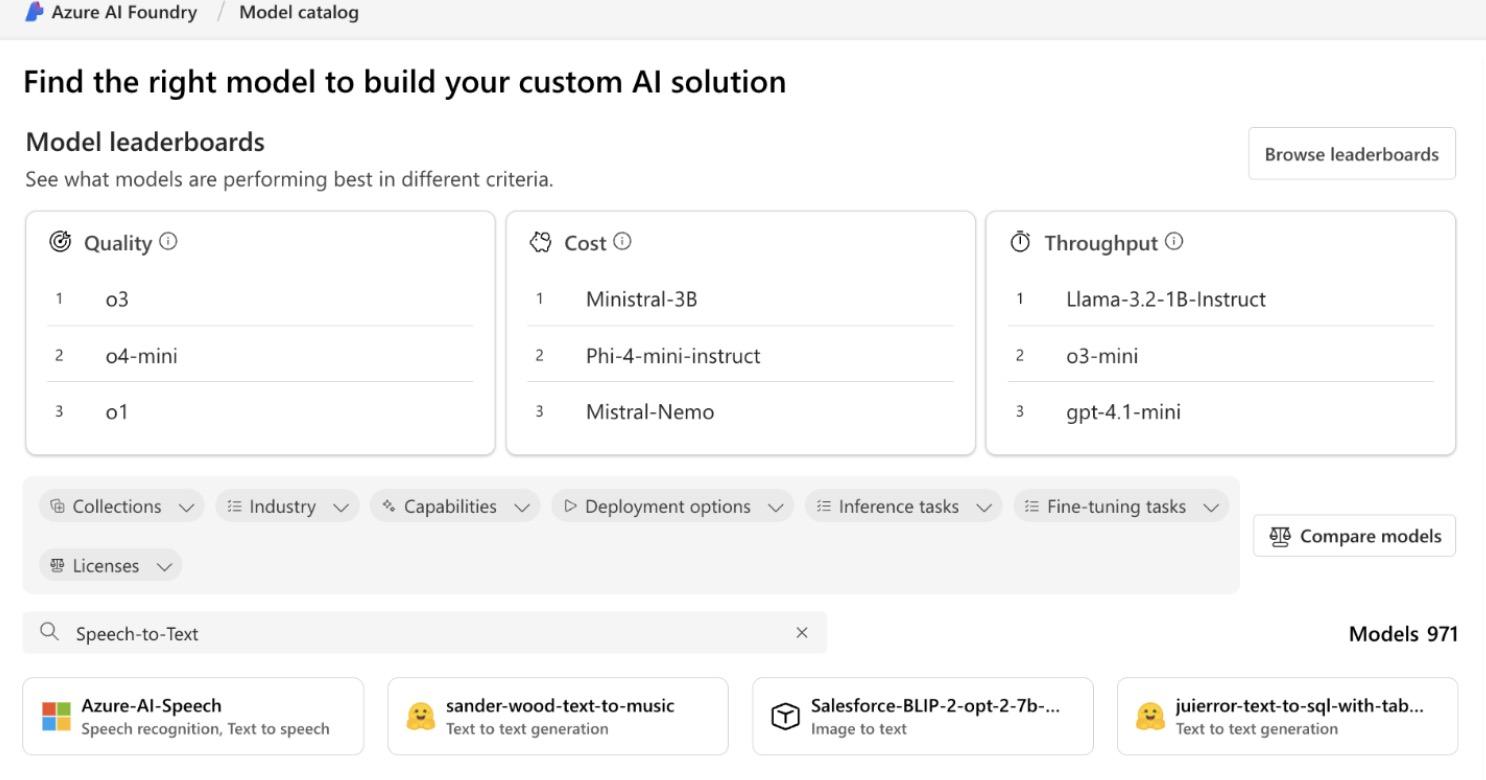This screenshot has width=1486, height=780.
Task: Click the box icon on Salesforce-BLIP-2 card
Action: [786, 715]
